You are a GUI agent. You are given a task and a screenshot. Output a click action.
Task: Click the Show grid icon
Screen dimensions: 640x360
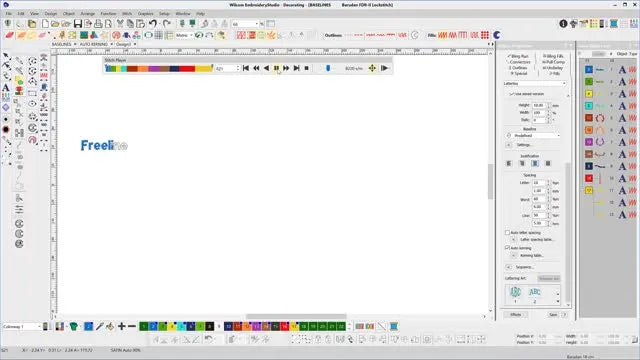click(158, 35)
